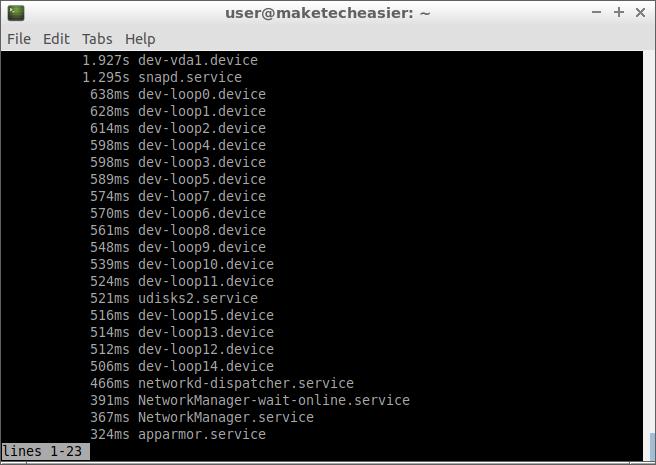Click the NetworkManager.service entry at 367ms
Image resolution: width=656 pixels, height=465 pixels.
[x=225, y=417]
